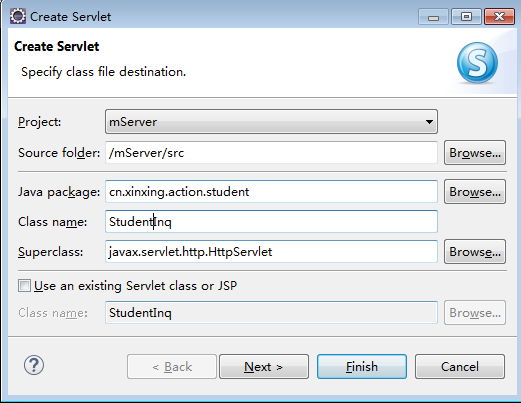Minimize the Create Servlet dialog
The image size is (521, 403).
point(433,17)
